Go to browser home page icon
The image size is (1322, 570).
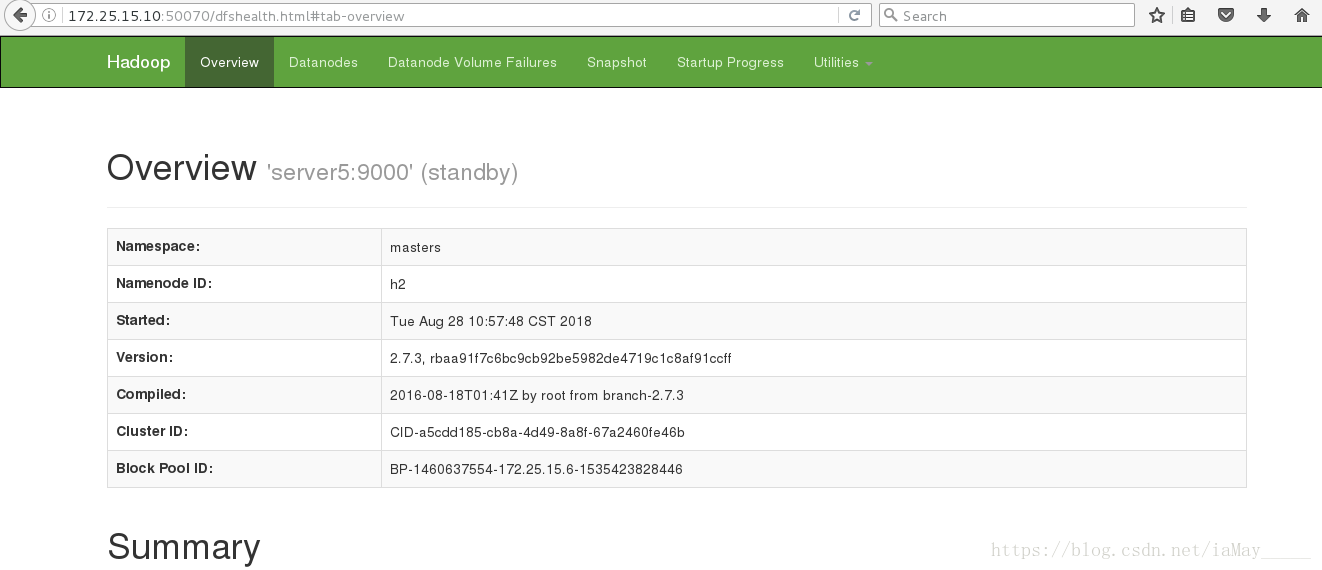click(1301, 15)
